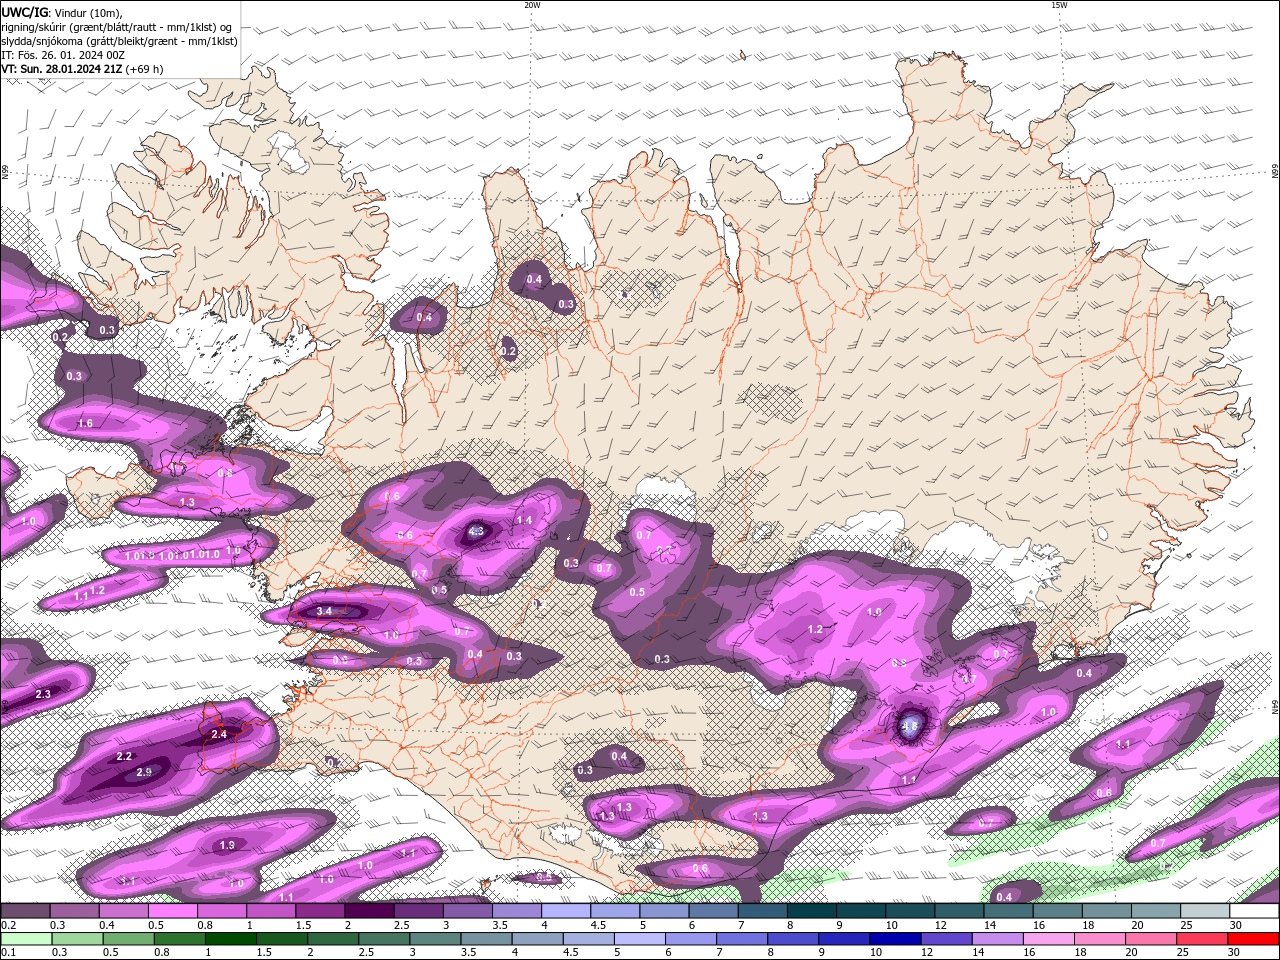Click upper legend swatch between 0.8 and 1
The image size is (1280, 960).
click(221, 911)
